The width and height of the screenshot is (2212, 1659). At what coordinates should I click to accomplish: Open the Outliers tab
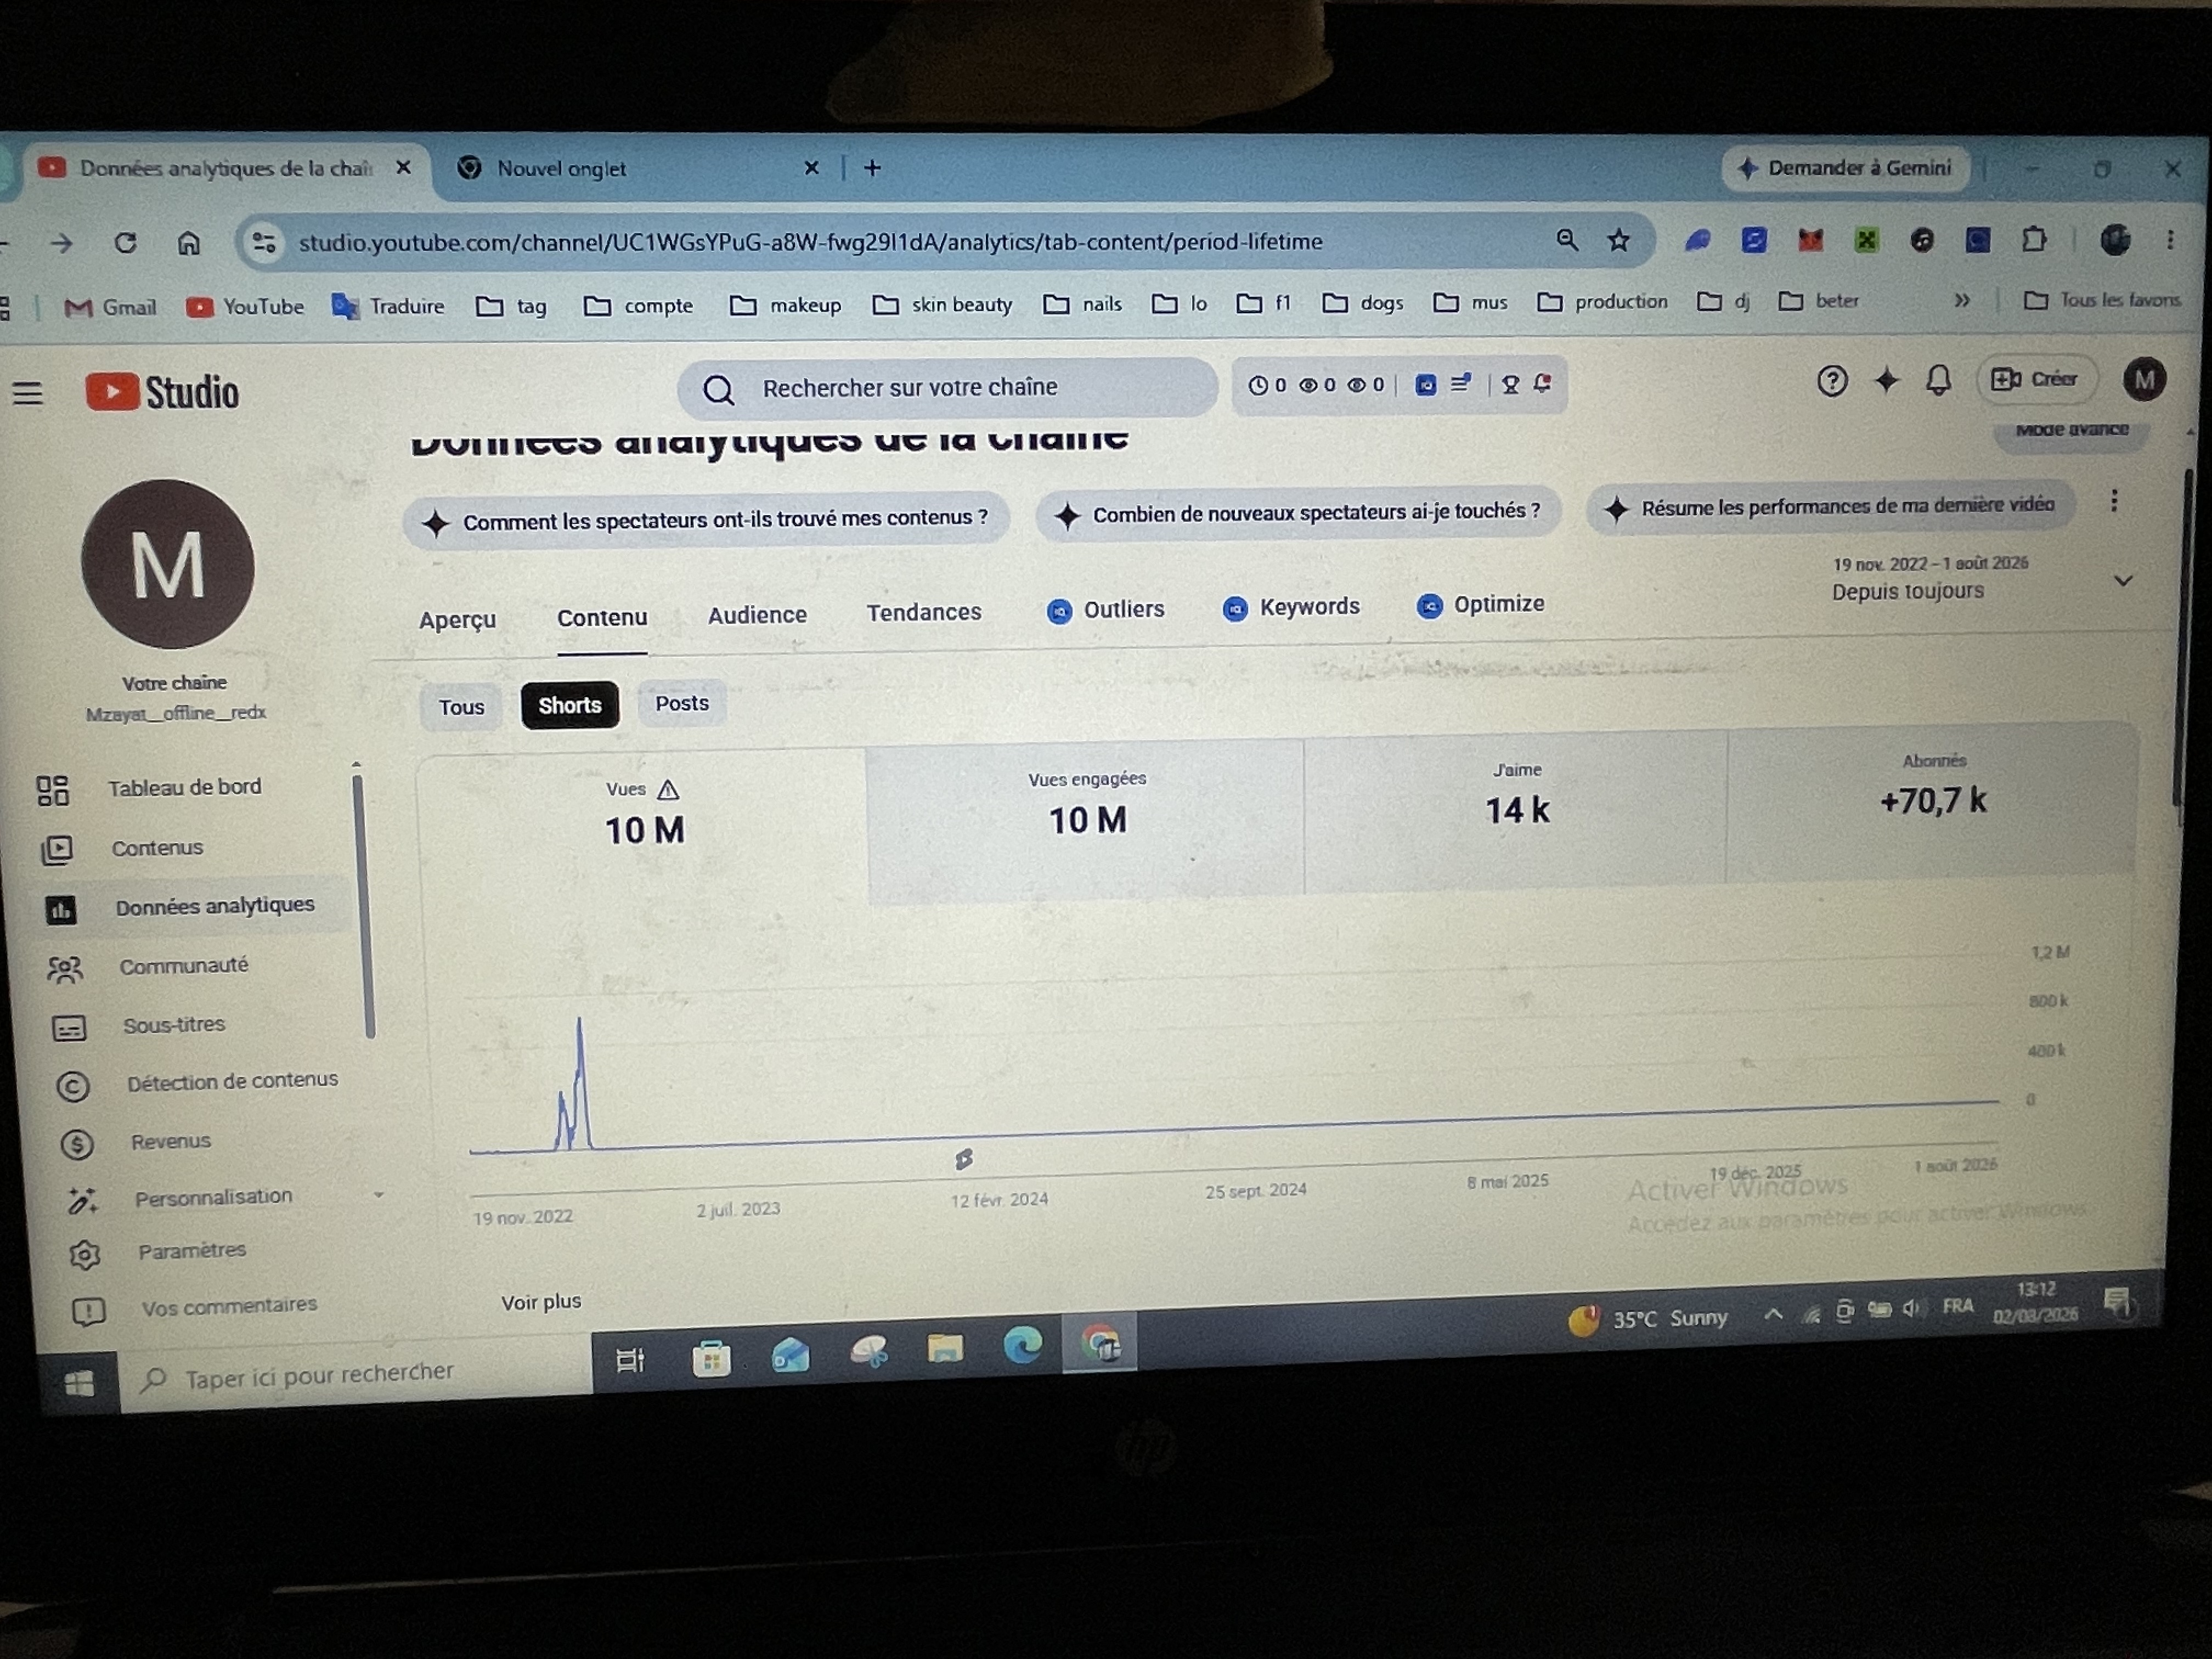1105,609
